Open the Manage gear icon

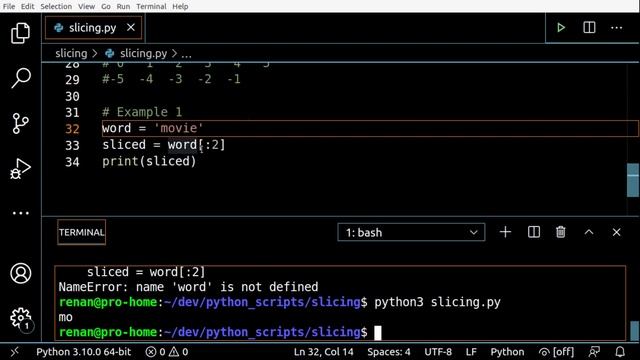[20, 318]
